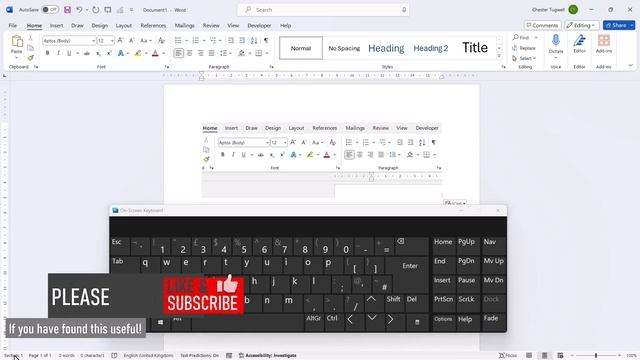The height and width of the screenshot is (360, 640).
Task: Undo the last action
Action: click(79, 9)
